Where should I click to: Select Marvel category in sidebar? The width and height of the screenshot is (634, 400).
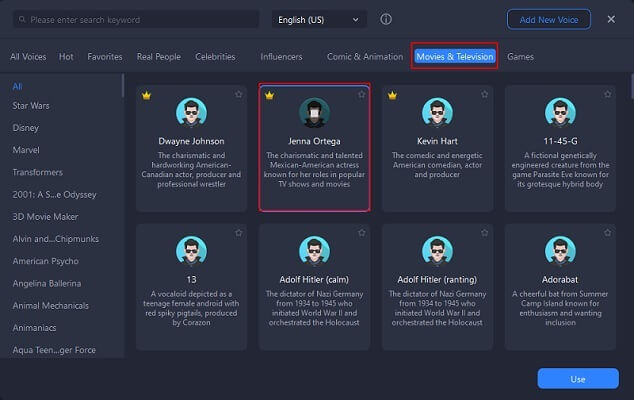click(26, 150)
